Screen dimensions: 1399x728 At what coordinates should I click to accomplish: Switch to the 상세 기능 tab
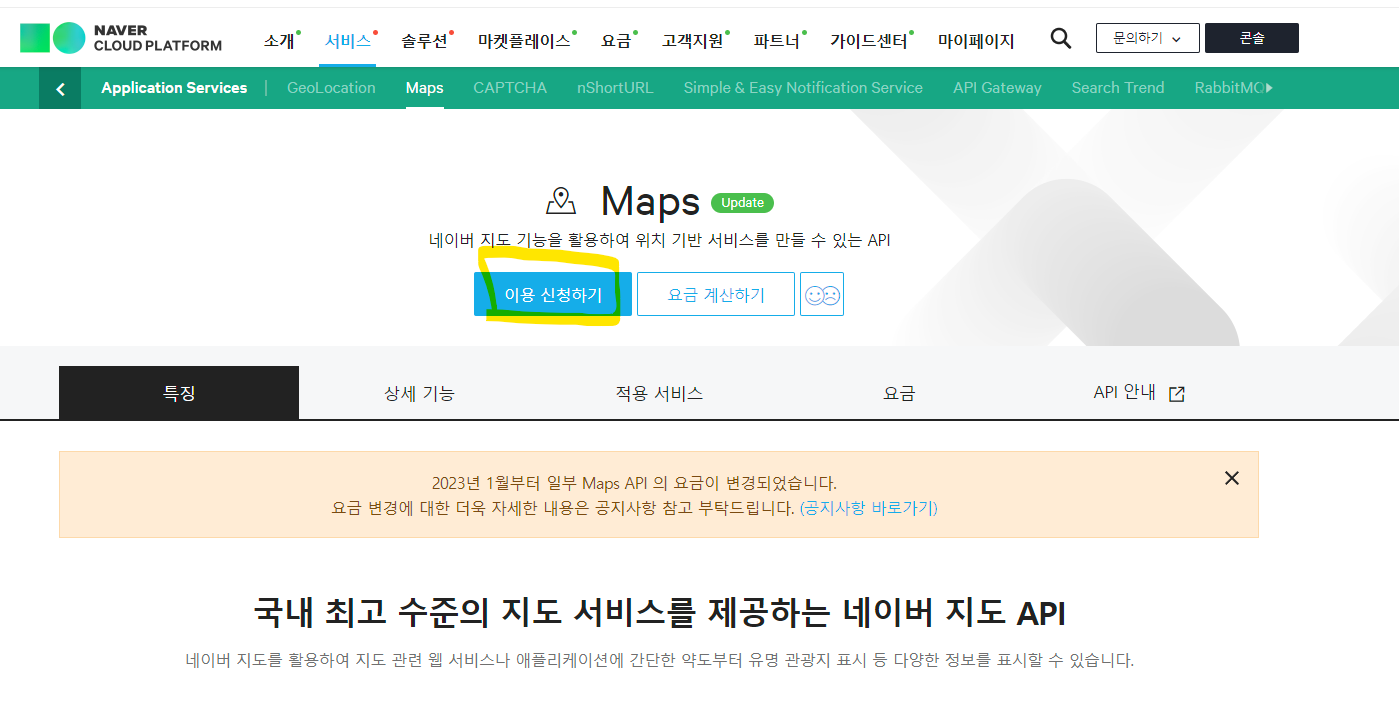(419, 393)
